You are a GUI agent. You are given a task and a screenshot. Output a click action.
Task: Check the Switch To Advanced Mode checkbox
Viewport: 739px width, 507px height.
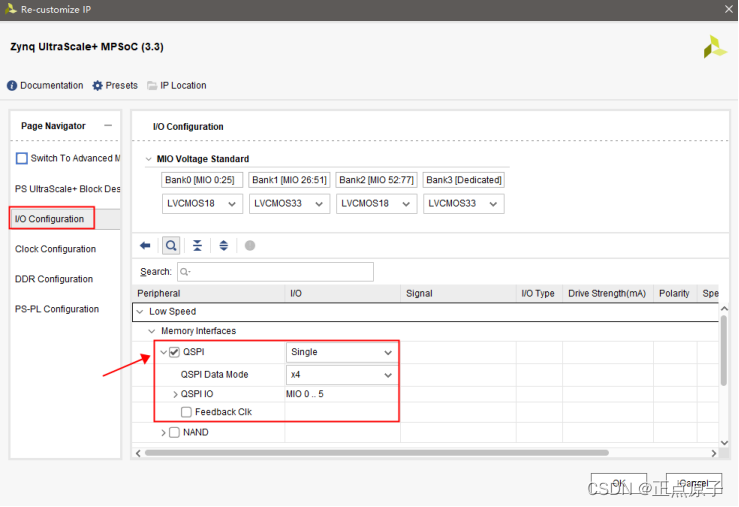tap(22, 158)
